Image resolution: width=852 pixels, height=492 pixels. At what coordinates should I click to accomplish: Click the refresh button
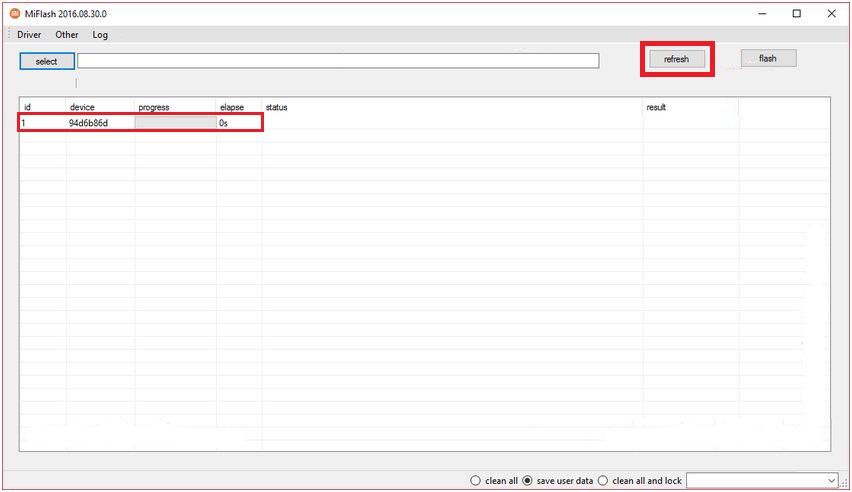coord(676,59)
